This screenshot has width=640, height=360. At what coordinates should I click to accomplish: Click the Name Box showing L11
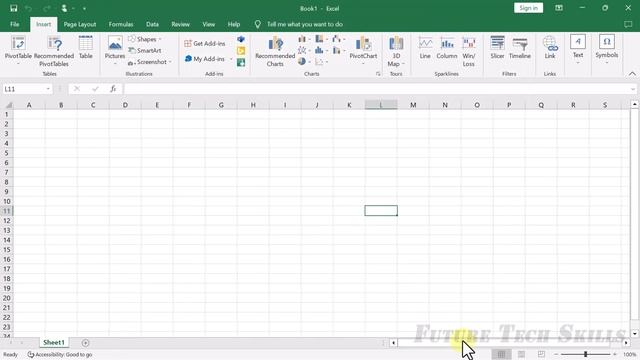point(27,89)
